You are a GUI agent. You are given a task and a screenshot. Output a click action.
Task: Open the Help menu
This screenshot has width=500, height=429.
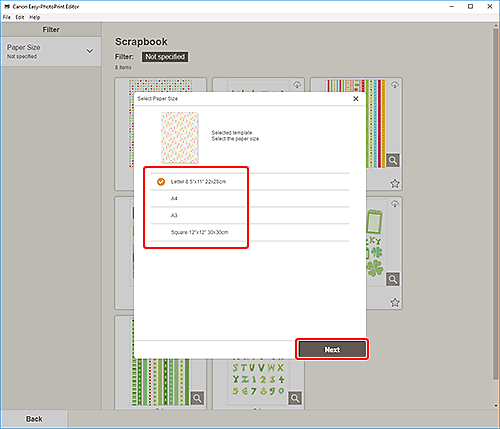click(34, 17)
